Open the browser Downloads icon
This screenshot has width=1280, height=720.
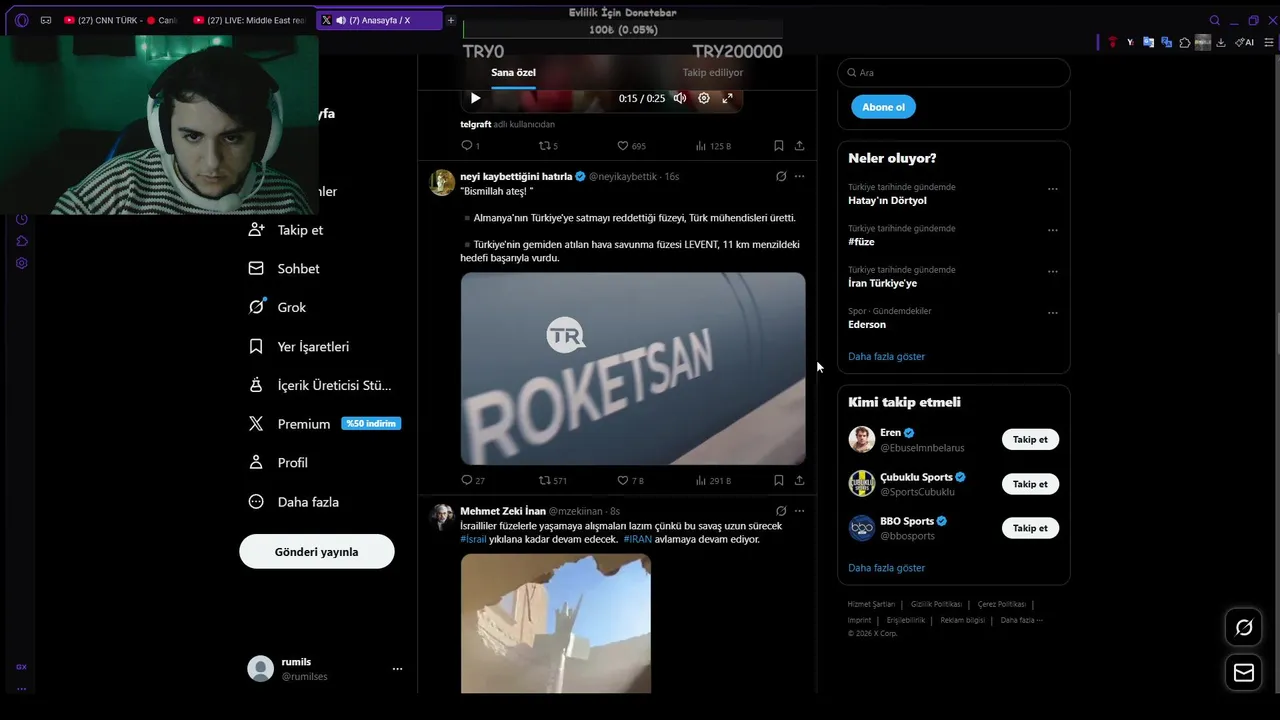point(1221,42)
